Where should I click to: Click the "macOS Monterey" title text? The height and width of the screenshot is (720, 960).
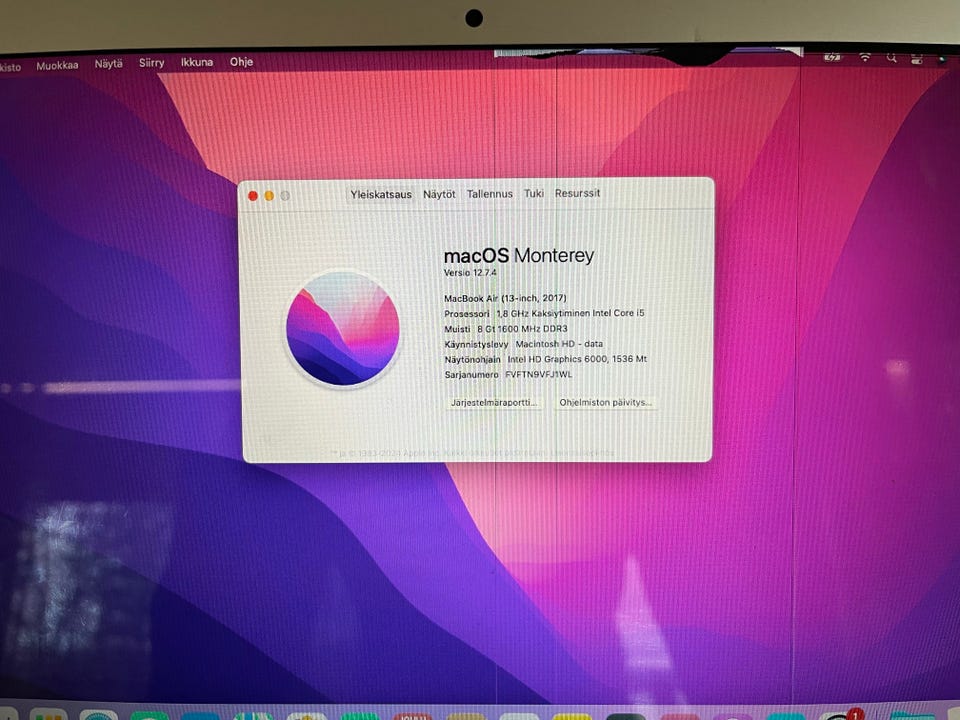point(519,255)
